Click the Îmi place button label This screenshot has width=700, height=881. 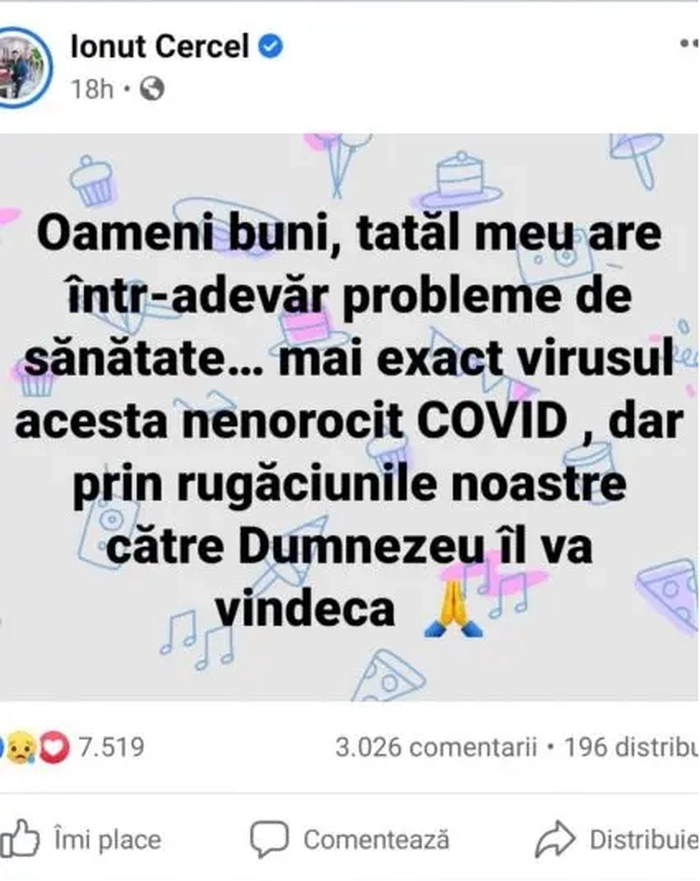coord(108,840)
